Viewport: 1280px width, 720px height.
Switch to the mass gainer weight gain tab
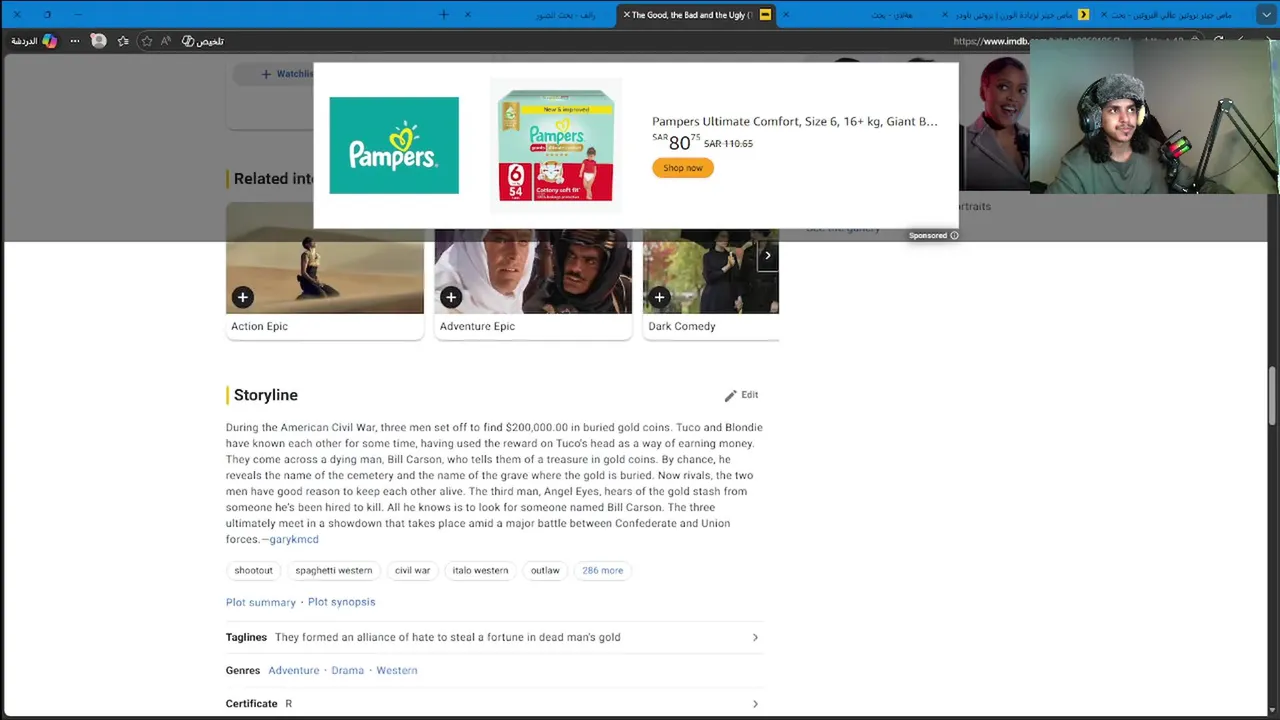[x=1015, y=15]
